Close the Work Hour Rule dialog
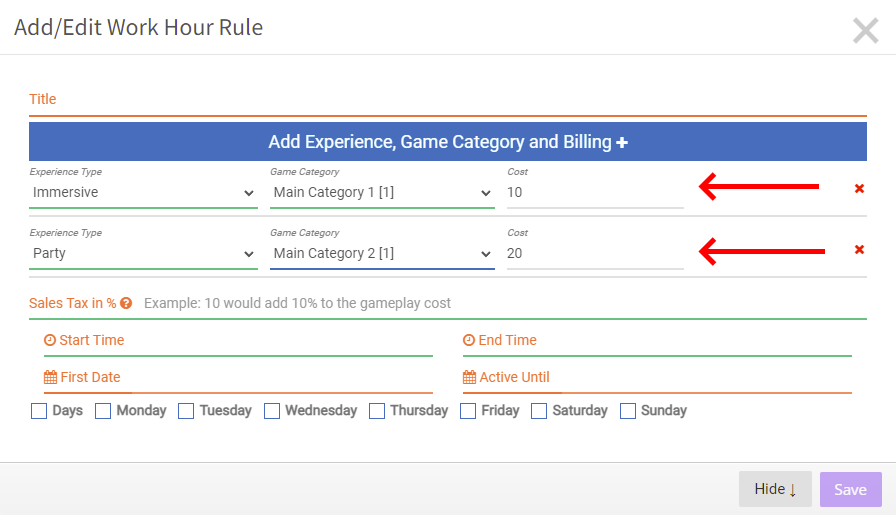This screenshot has height=515, width=896. (x=866, y=30)
